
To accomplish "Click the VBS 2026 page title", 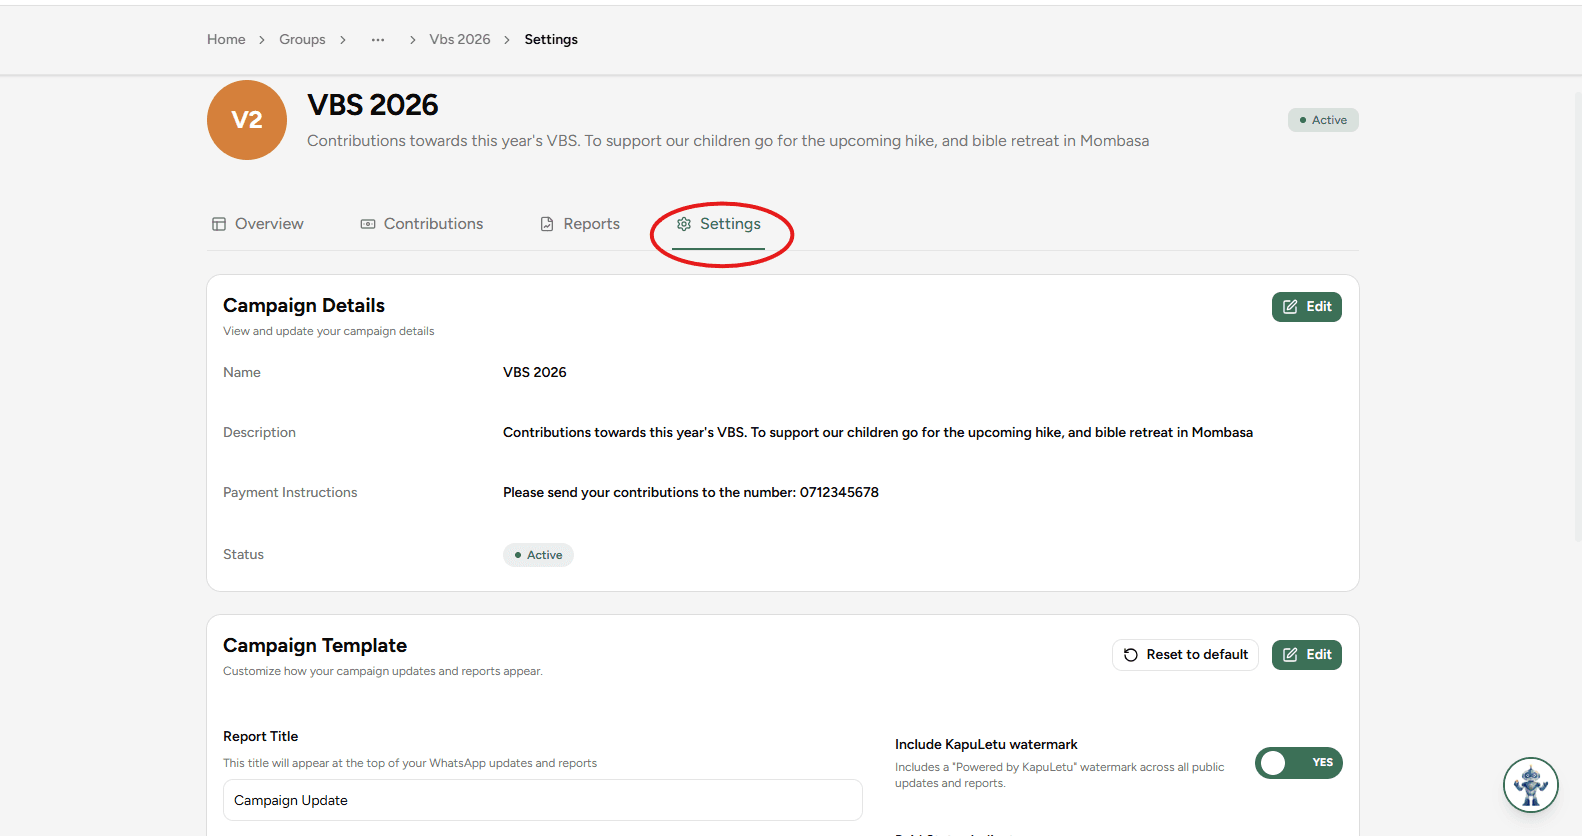I will click(373, 105).
